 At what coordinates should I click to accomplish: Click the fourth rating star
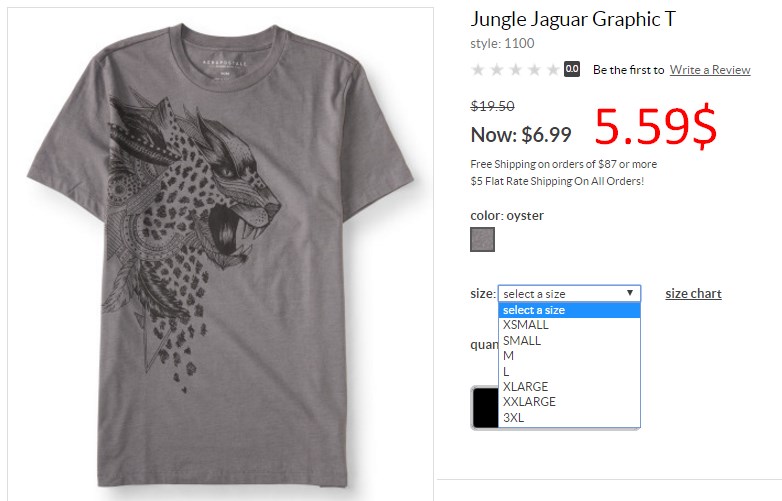point(534,70)
